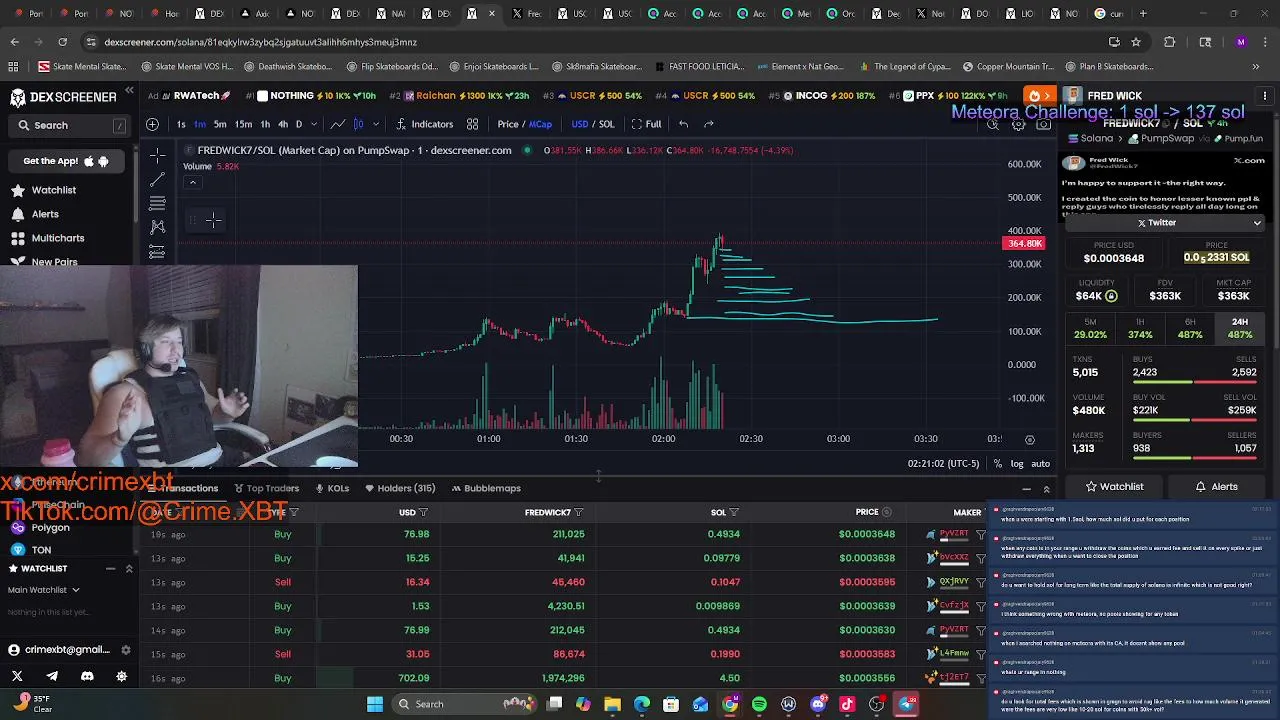This screenshot has width=1280, height=720.
Task: Open the FRED WICK panel three-dot menu
Action: click(x=1265, y=96)
